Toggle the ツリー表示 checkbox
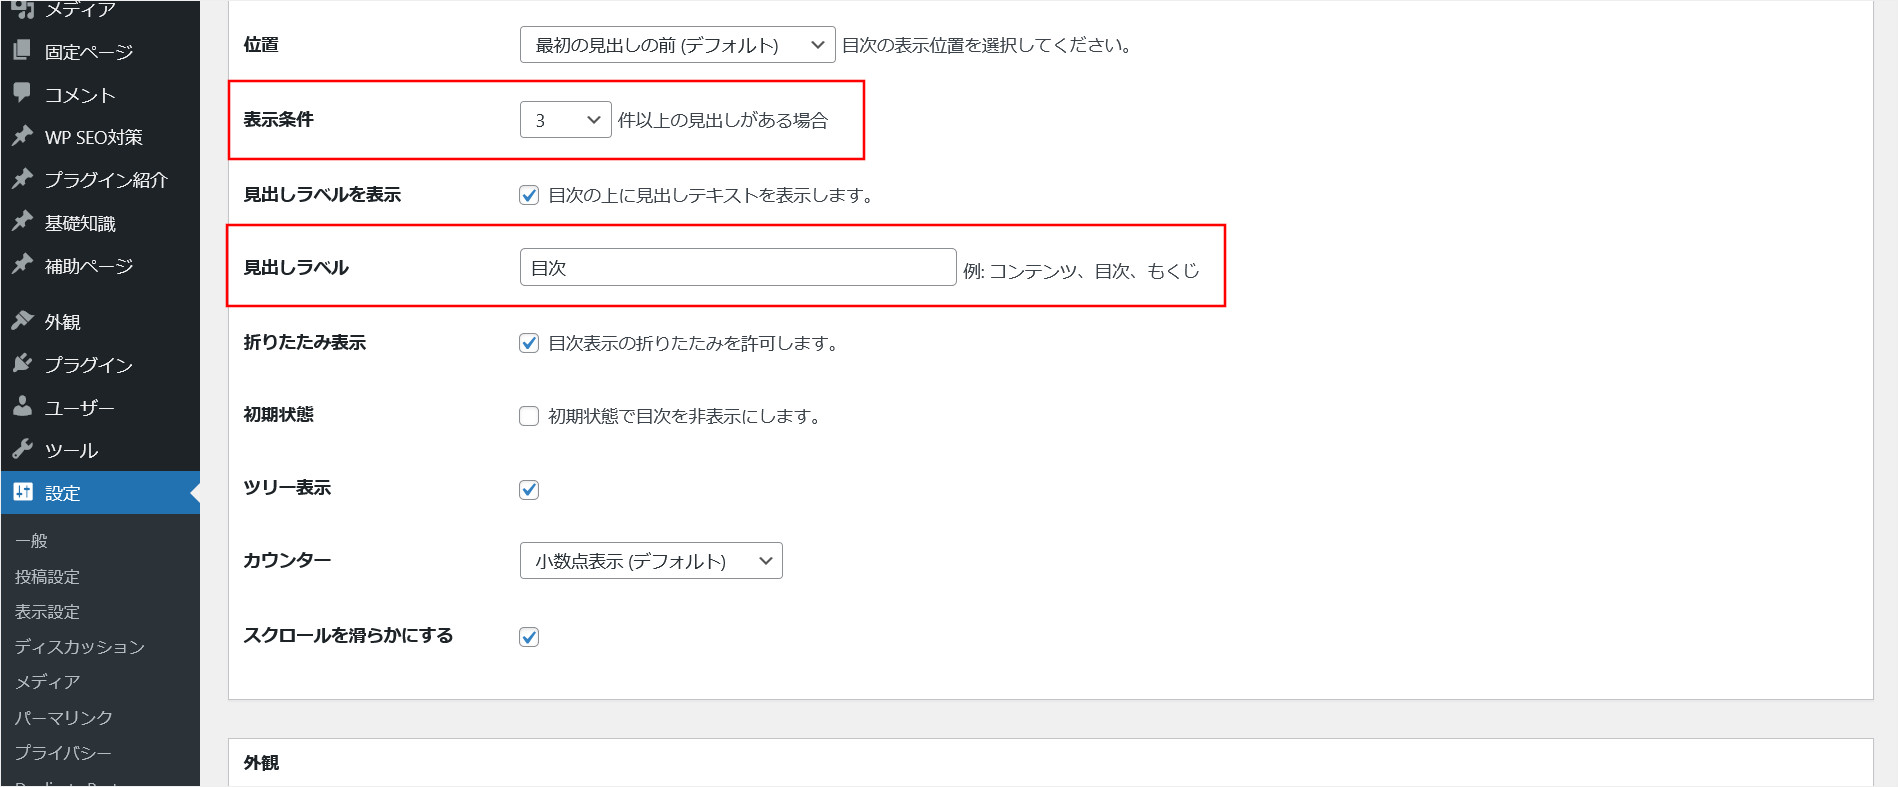 pos(529,490)
